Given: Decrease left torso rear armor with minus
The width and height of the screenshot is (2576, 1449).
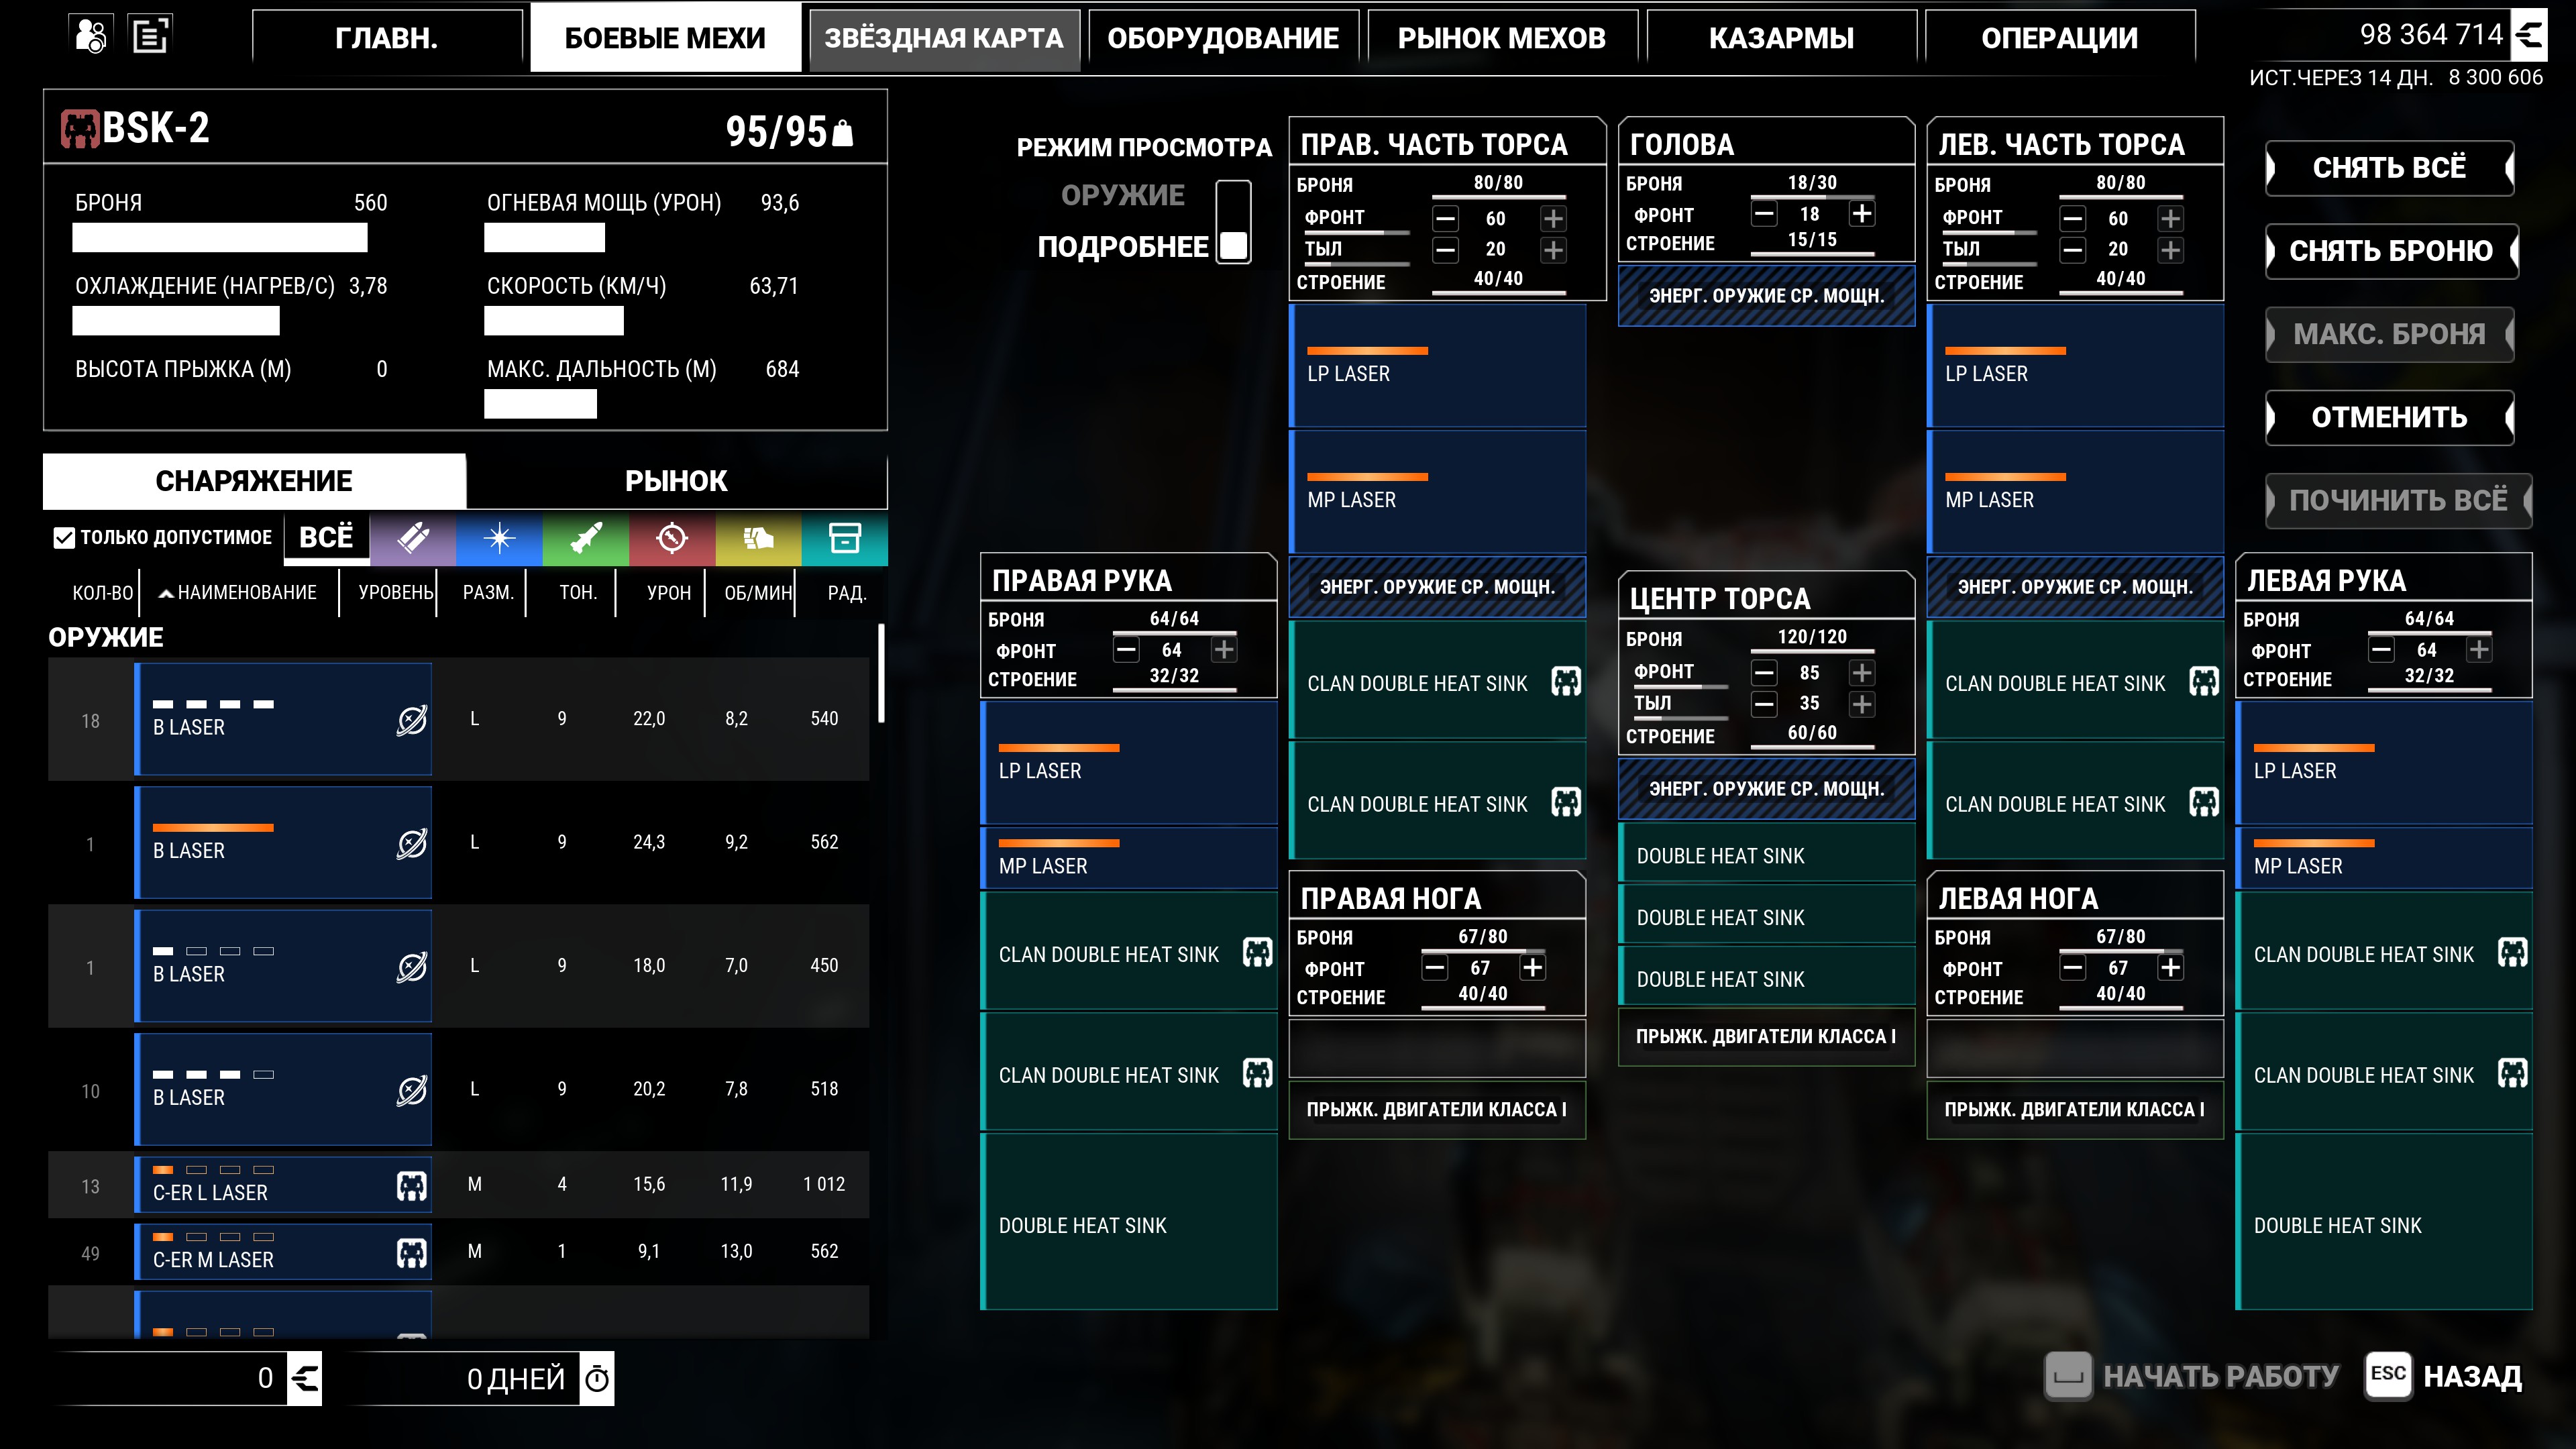Looking at the screenshot, I should pyautogui.click(x=2073, y=249).
